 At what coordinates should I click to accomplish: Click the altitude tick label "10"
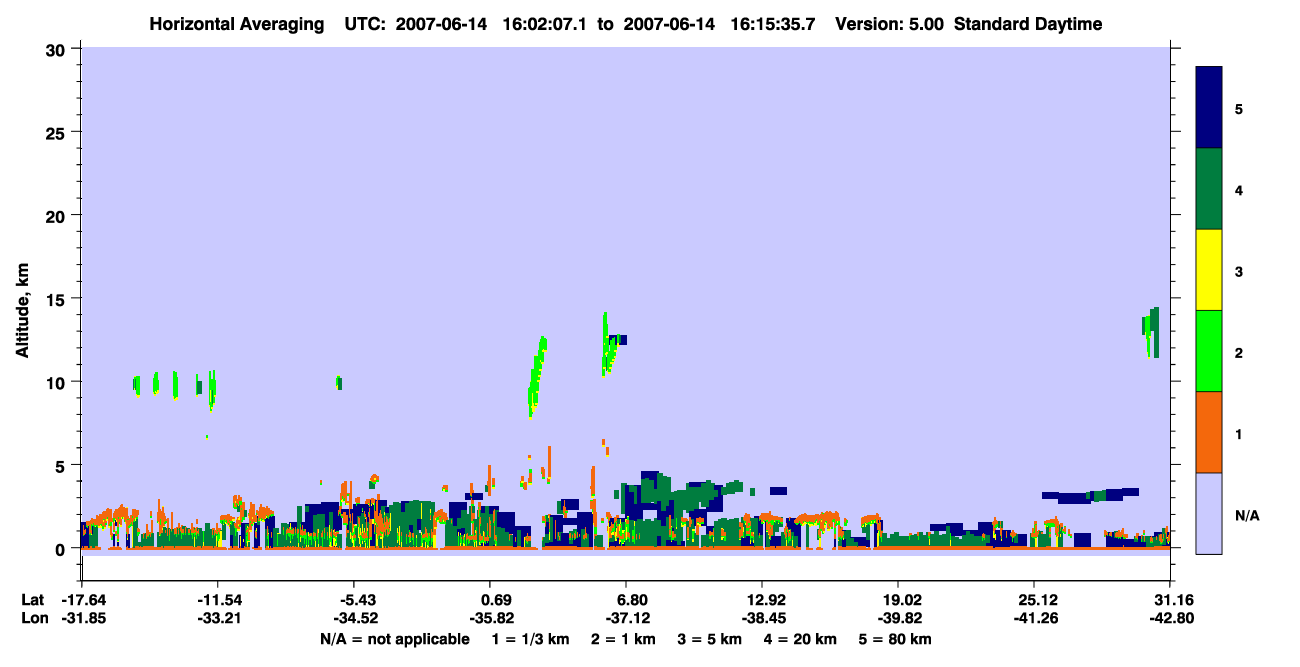point(58,382)
